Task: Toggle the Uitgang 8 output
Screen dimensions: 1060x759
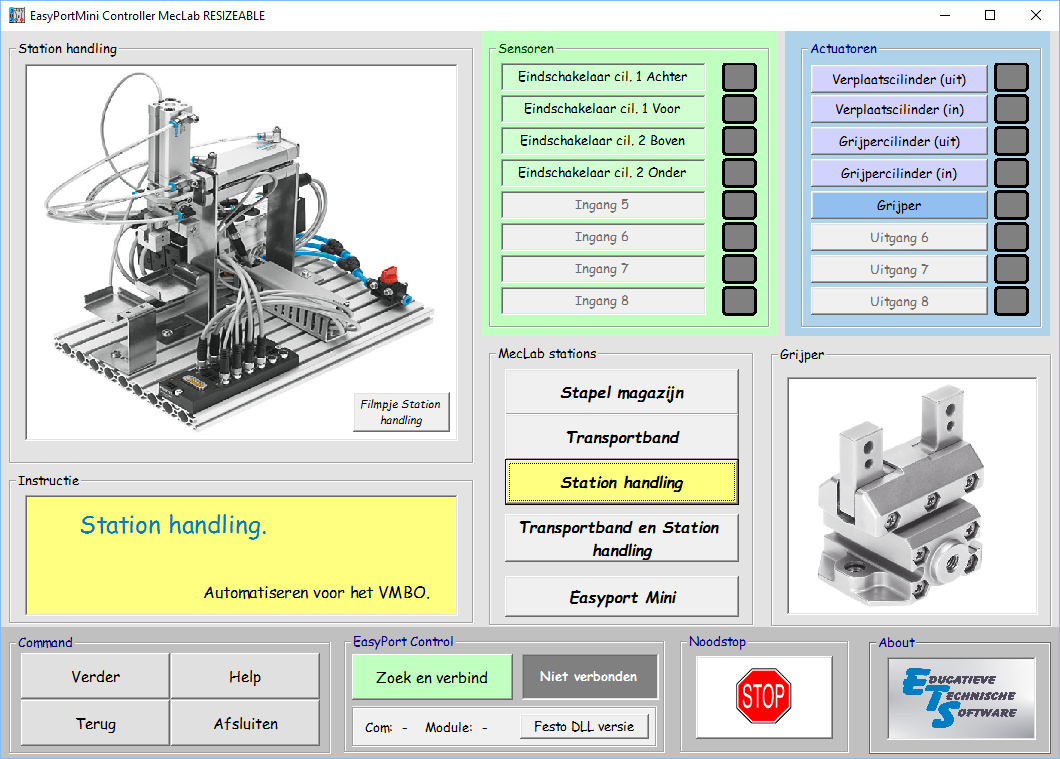Action: coord(898,301)
